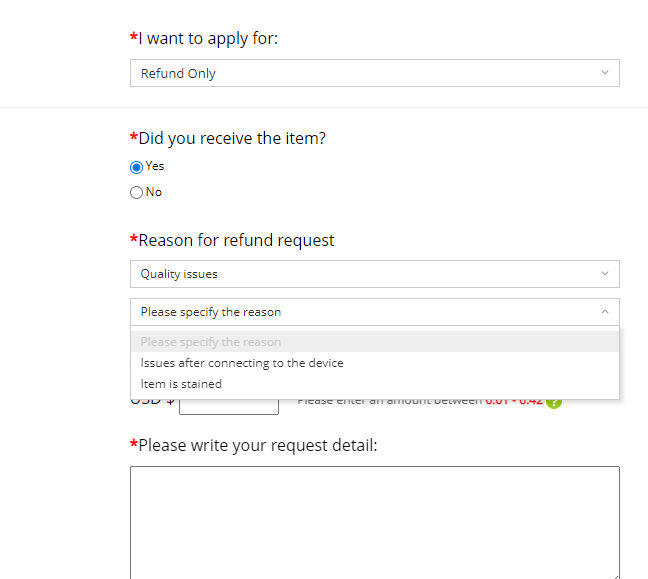Open the Refund Only dropdown

tap(374, 73)
